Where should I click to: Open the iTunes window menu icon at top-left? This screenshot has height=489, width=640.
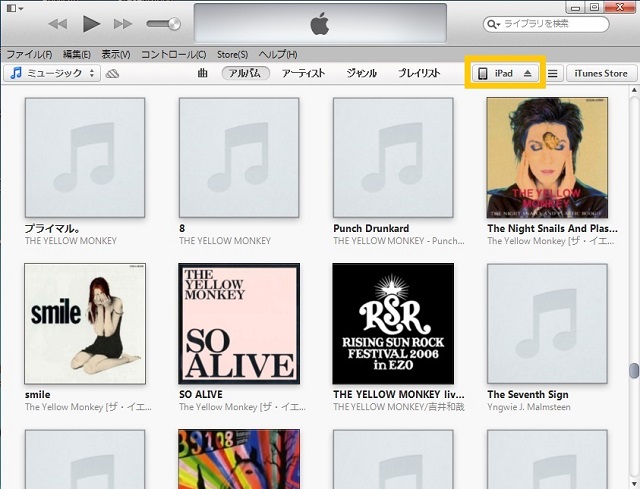click(x=15, y=8)
